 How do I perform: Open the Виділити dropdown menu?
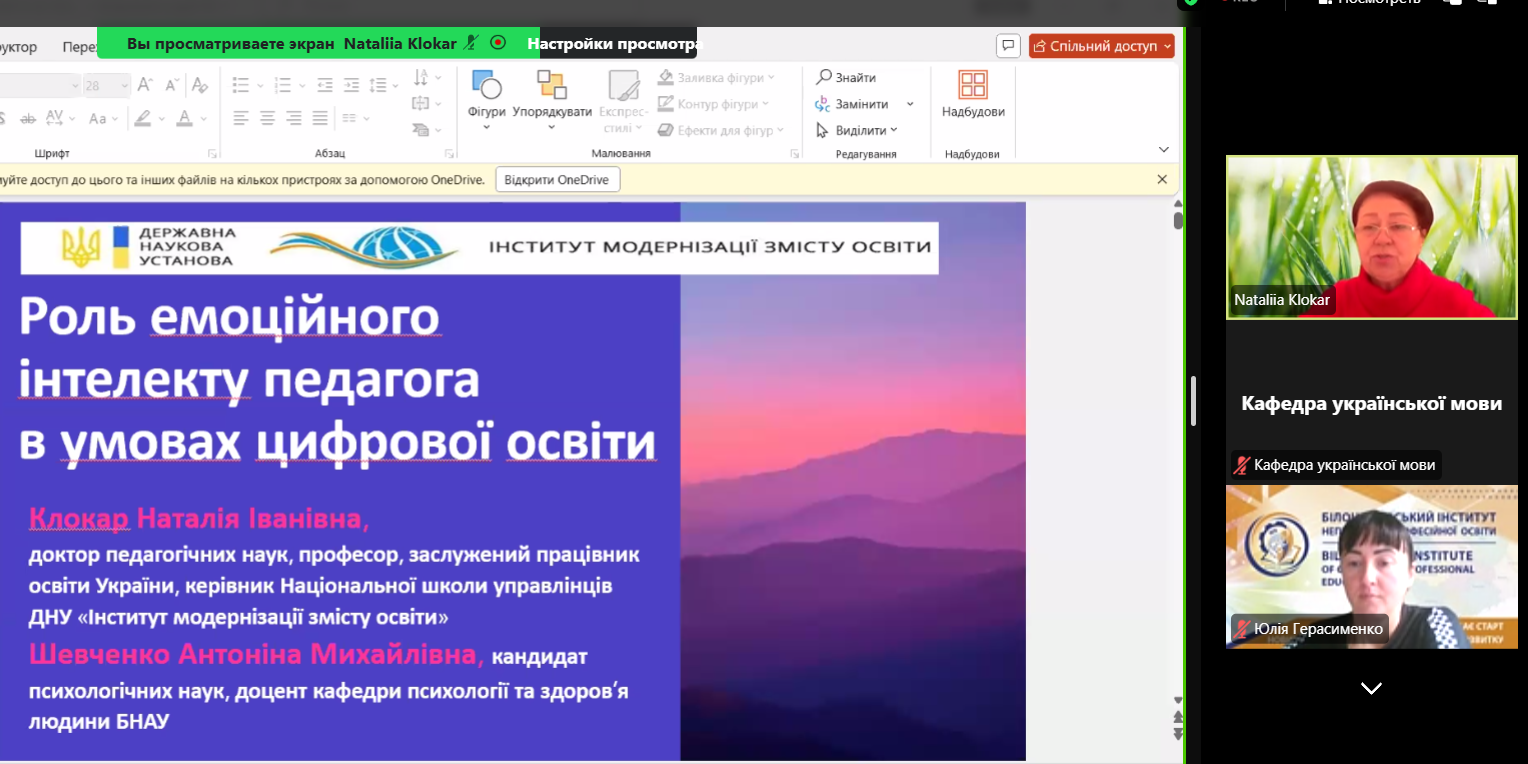[x=857, y=131]
